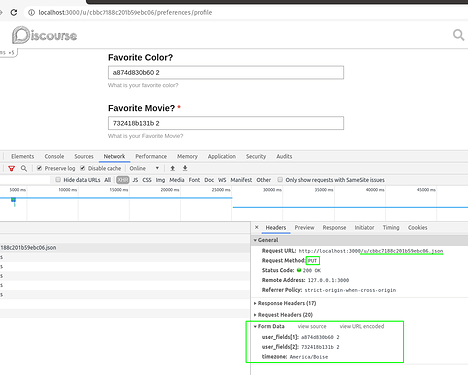Click the 25000 ms mark in timeline overview
This screenshot has width=468, height=375.
pos(221,190)
